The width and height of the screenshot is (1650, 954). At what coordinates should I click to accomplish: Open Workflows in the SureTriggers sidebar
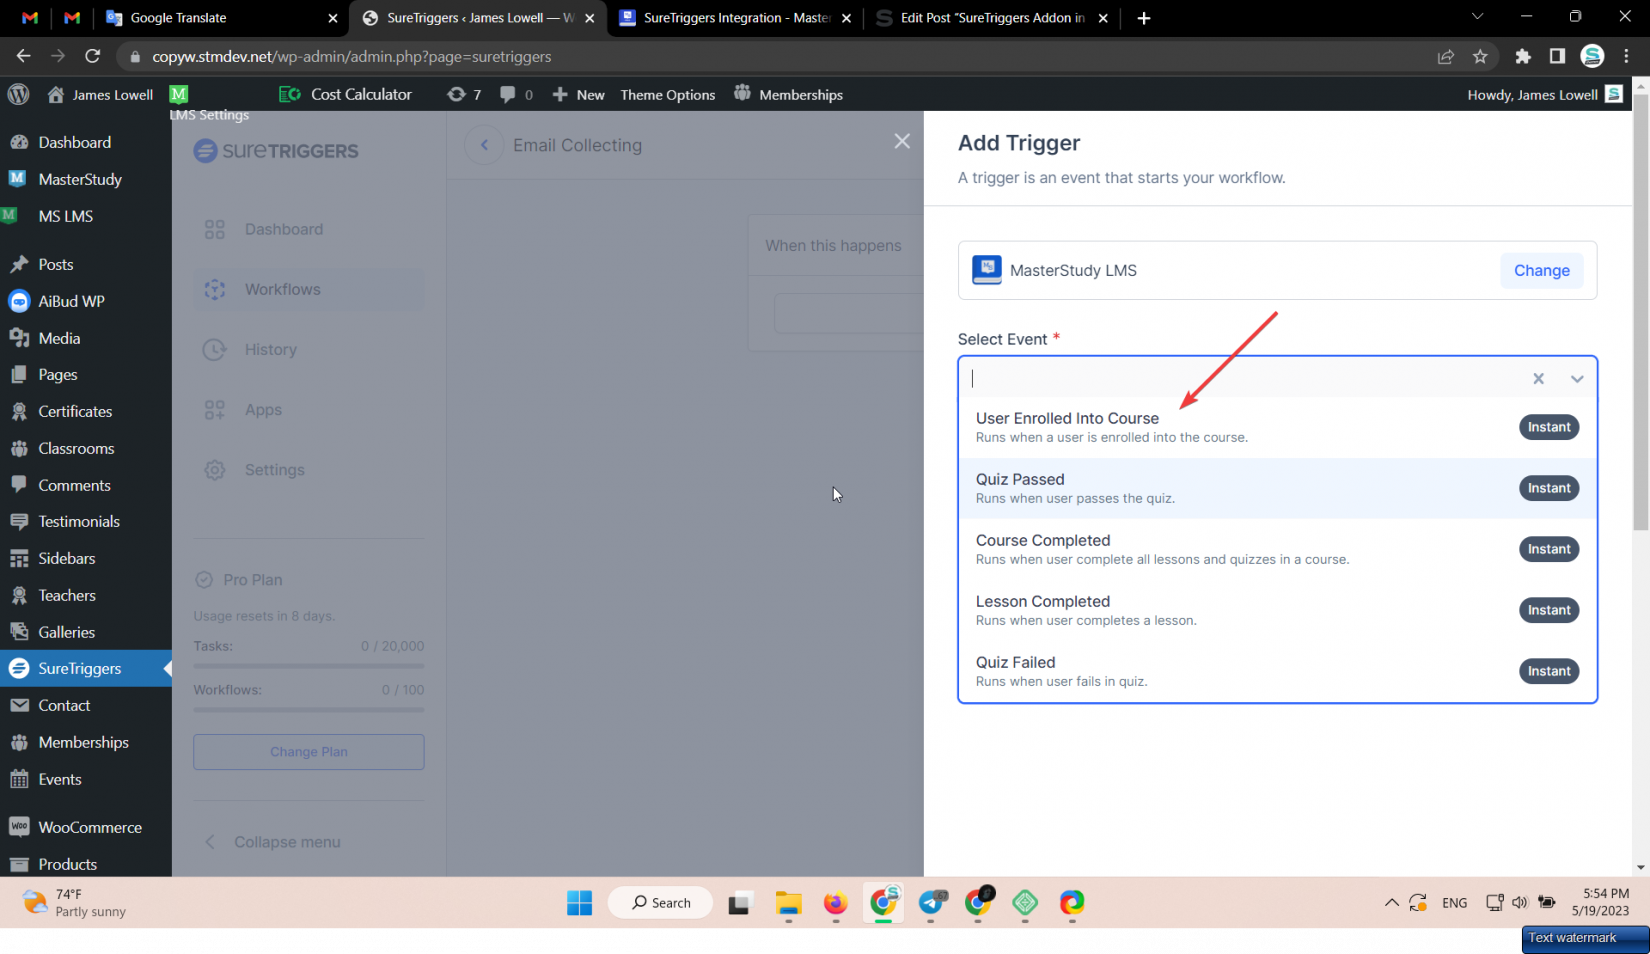point(281,289)
